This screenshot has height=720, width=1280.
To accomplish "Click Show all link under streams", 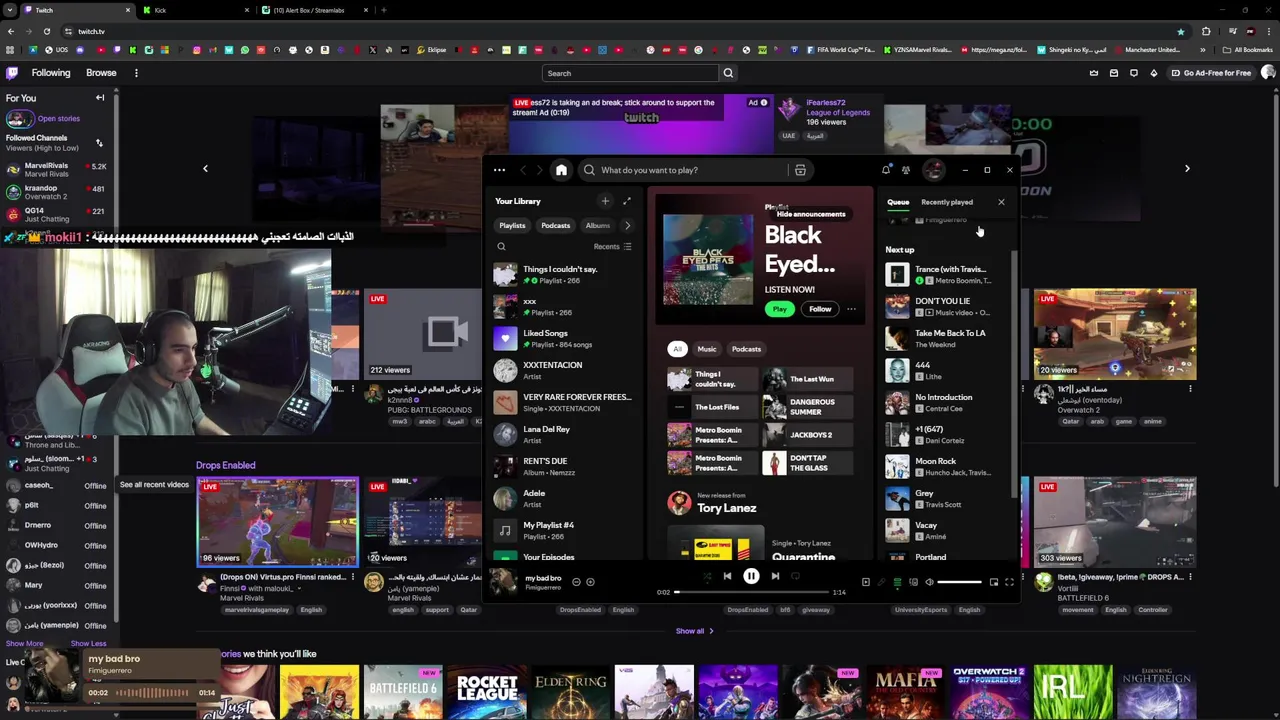I will pos(695,631).
